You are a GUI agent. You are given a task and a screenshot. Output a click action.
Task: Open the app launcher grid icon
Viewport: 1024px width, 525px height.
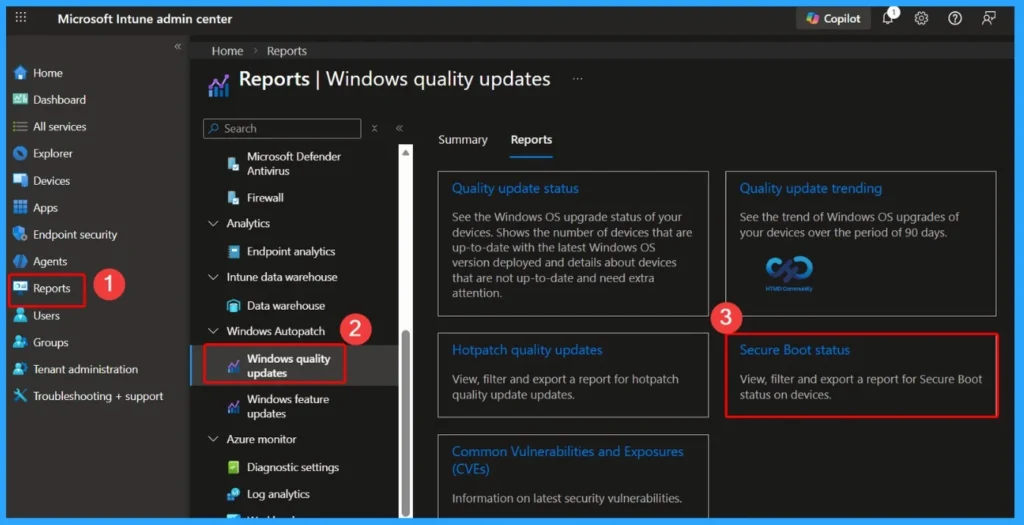point(21,17)
